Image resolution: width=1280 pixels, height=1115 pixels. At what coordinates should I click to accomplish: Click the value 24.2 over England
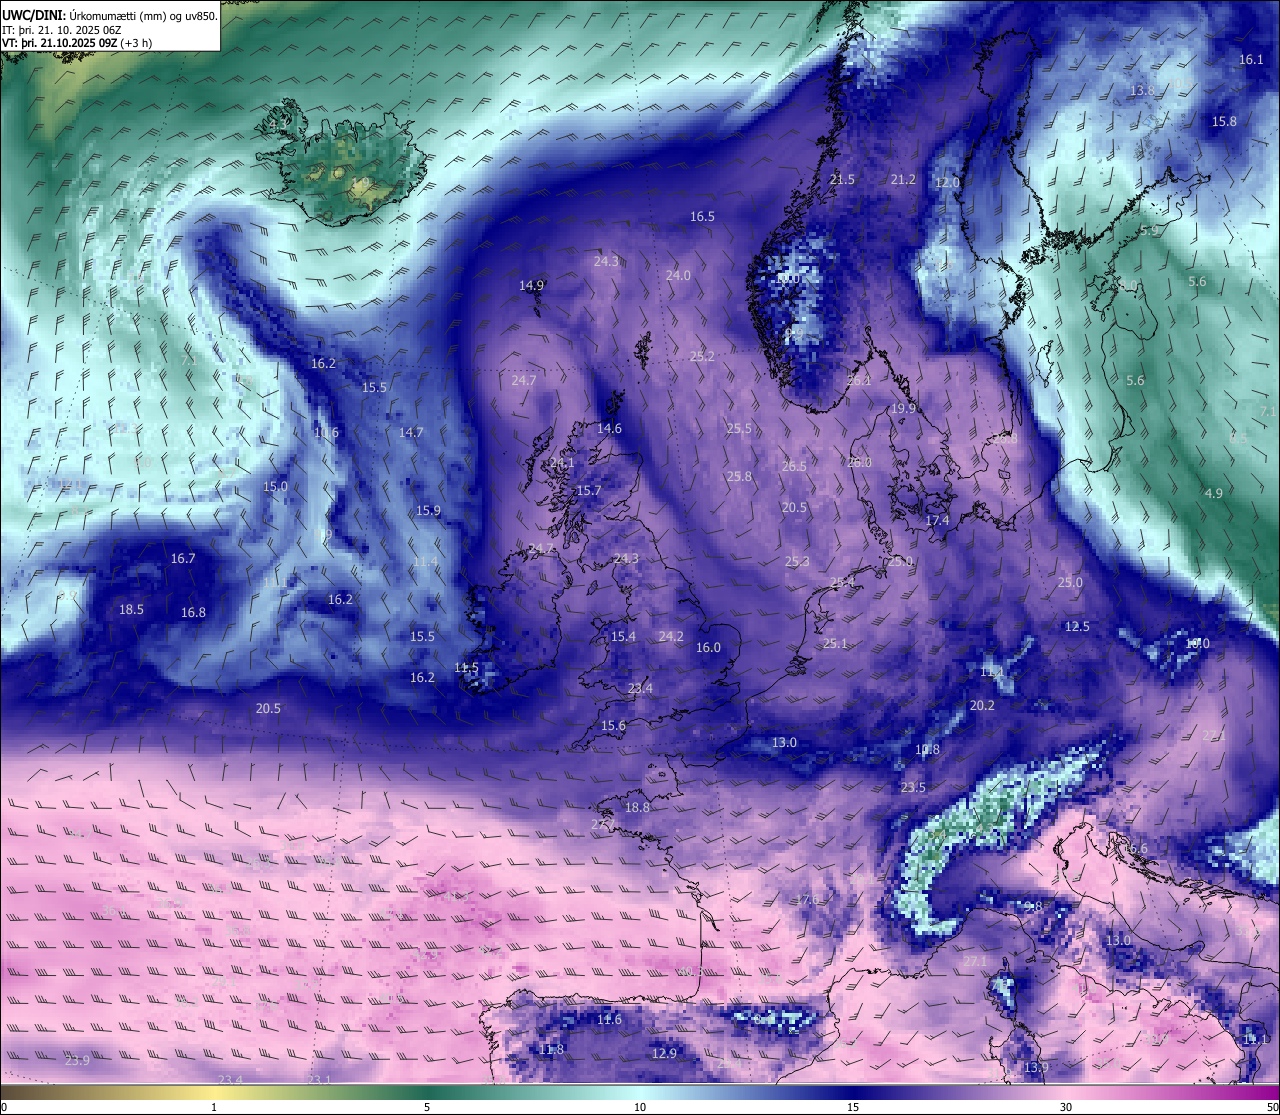coord(671,637)
